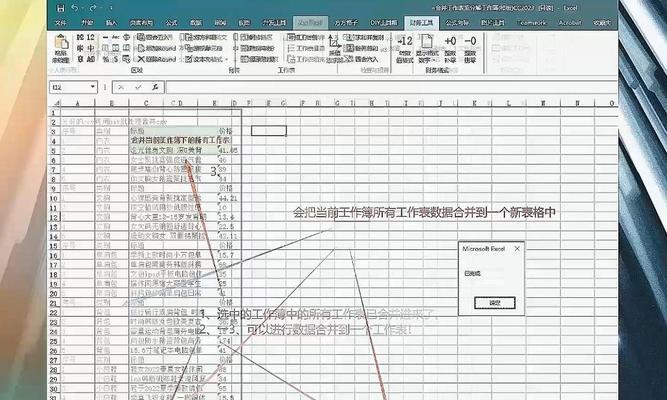The image size is (667, 400).
Task: Click the cell showing 44.21
Action: pos(228,198)
